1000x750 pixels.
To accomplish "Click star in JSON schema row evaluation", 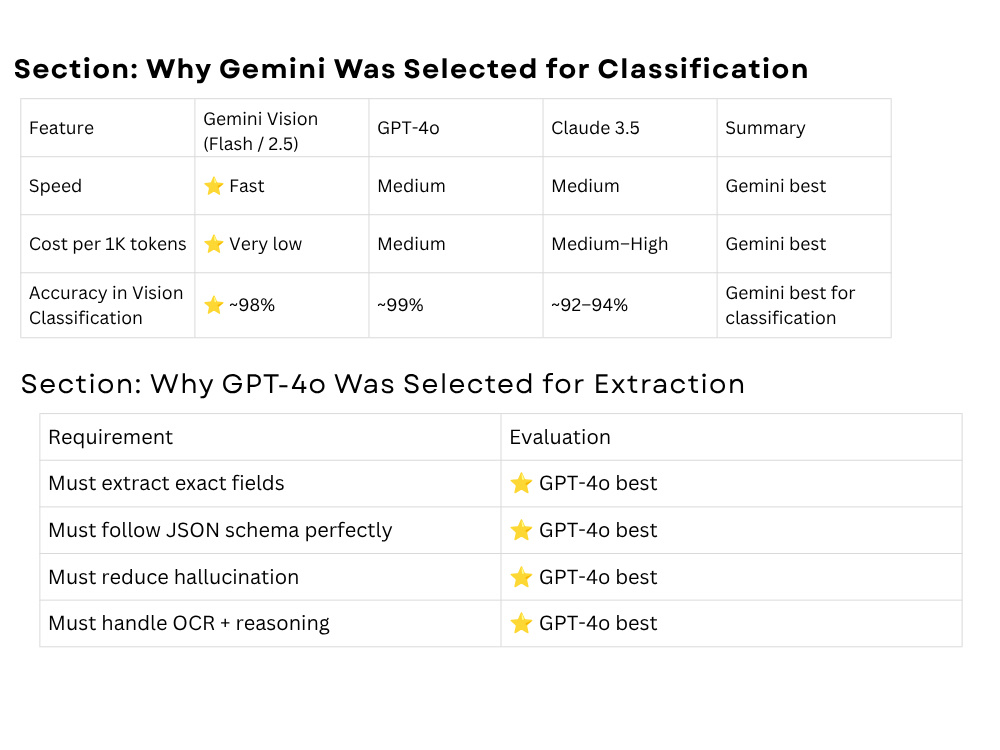I will coord(521,530).
